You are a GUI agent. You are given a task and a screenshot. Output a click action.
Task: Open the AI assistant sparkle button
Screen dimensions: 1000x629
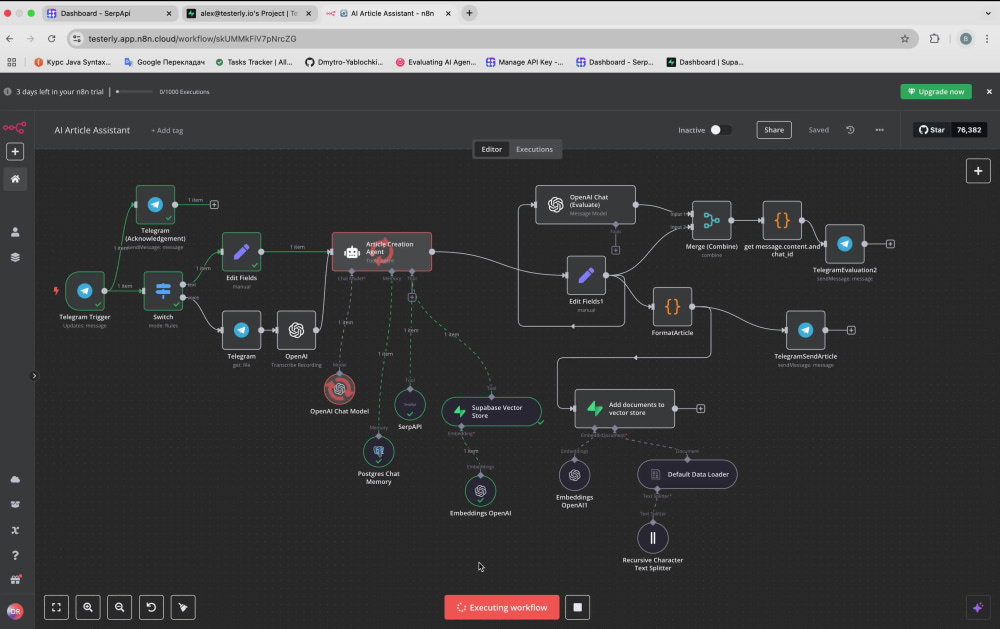978,607
